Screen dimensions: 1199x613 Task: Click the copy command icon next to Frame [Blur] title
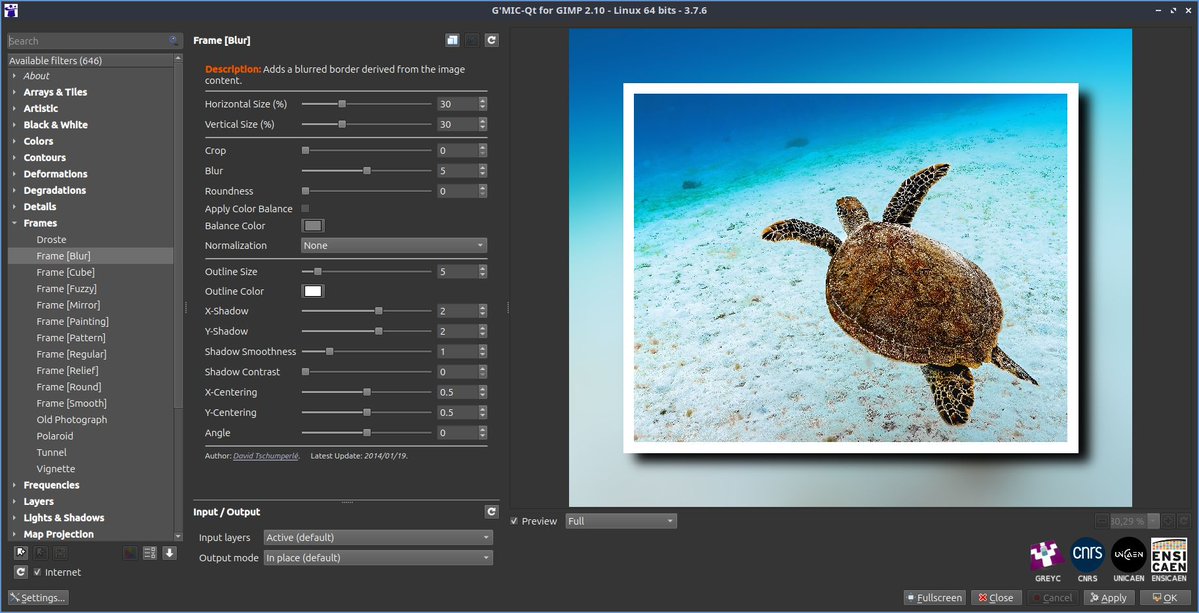[x=453, y=41]
